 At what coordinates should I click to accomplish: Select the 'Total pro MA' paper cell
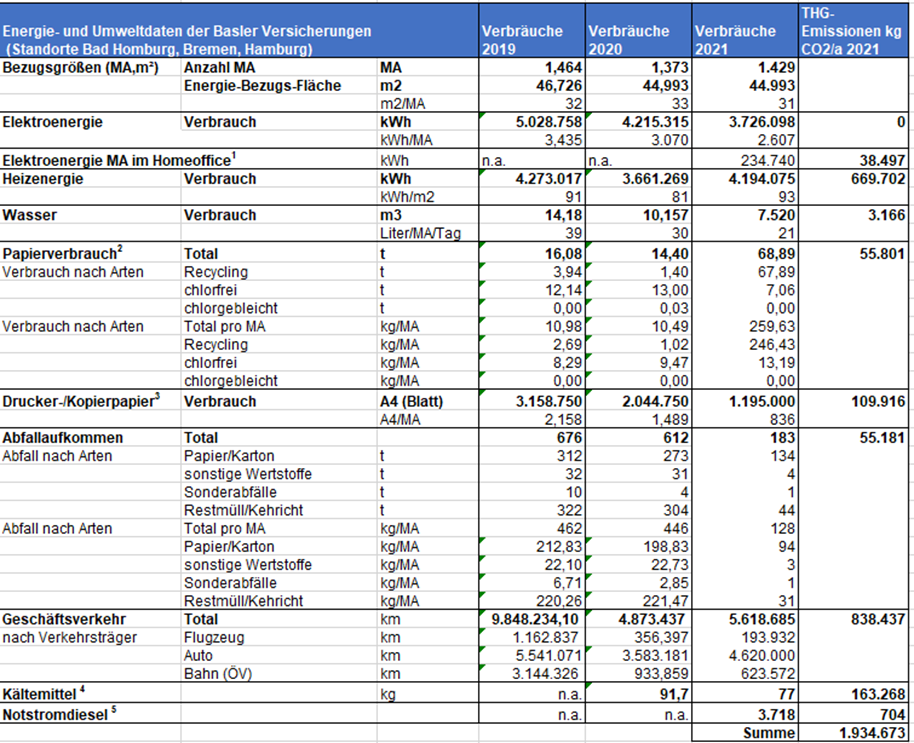click(x=224, y=326)
